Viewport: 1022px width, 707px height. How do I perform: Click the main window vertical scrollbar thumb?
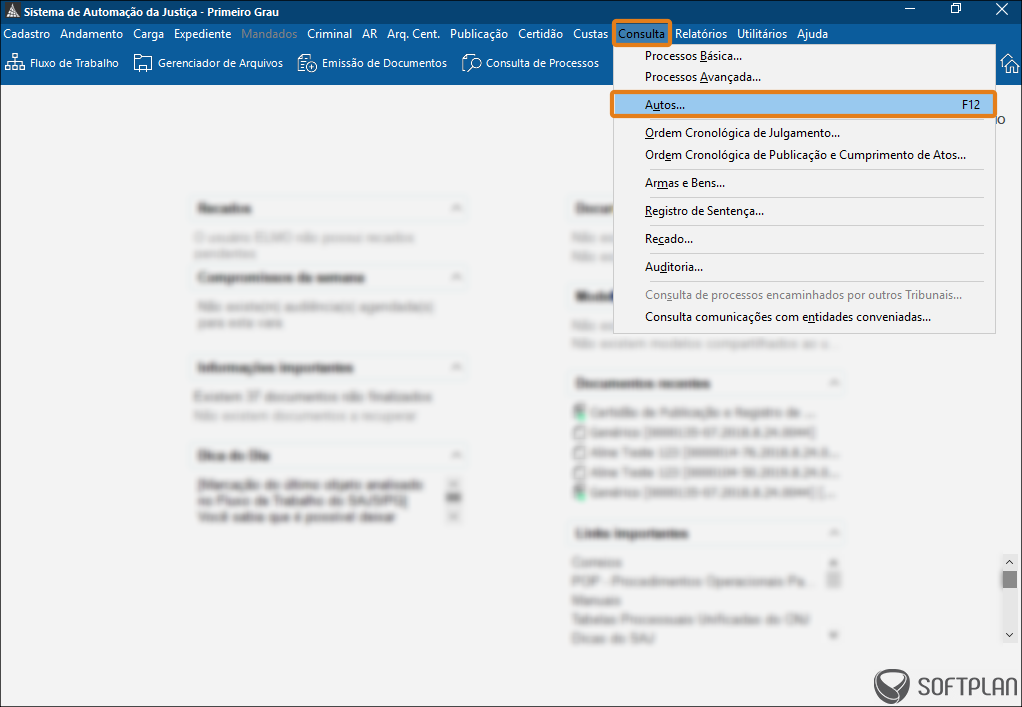click(1010, 579)
